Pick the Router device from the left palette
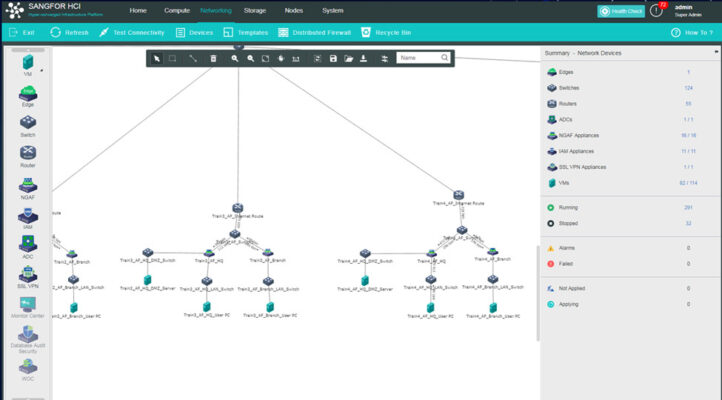722x400 pixels. [x=28, y=157]
